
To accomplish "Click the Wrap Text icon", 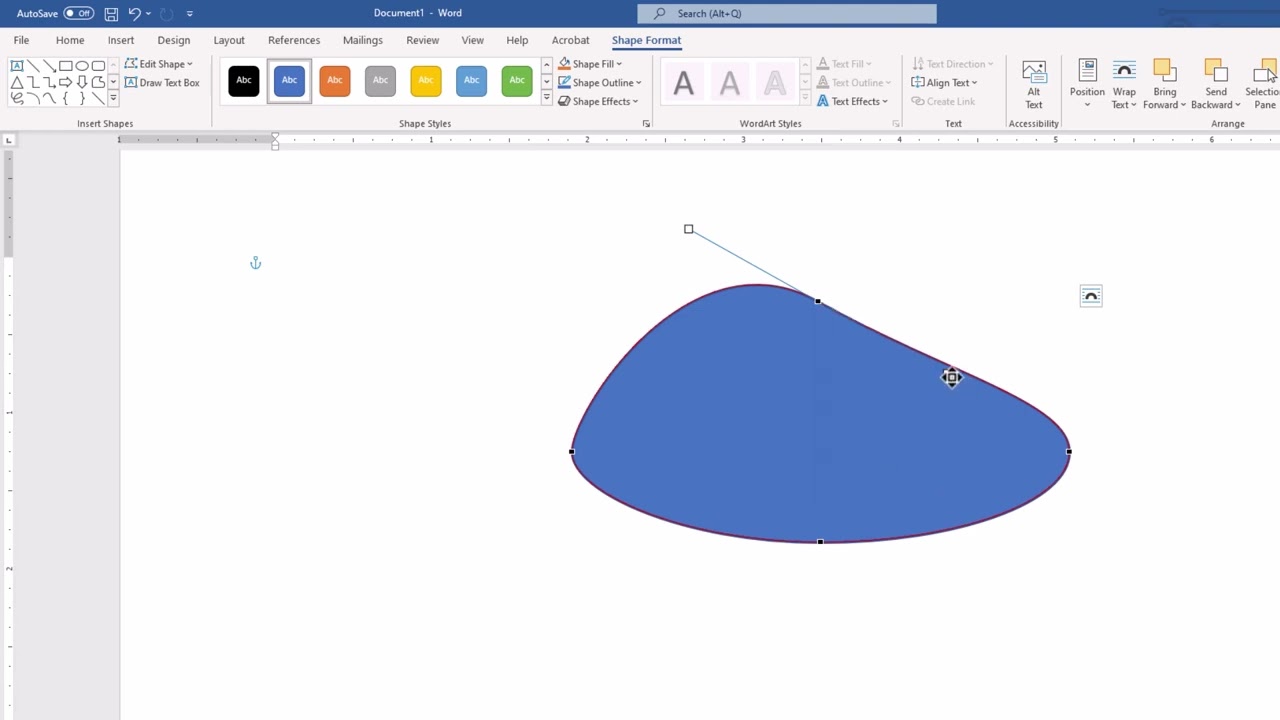I will [1124, 70].
